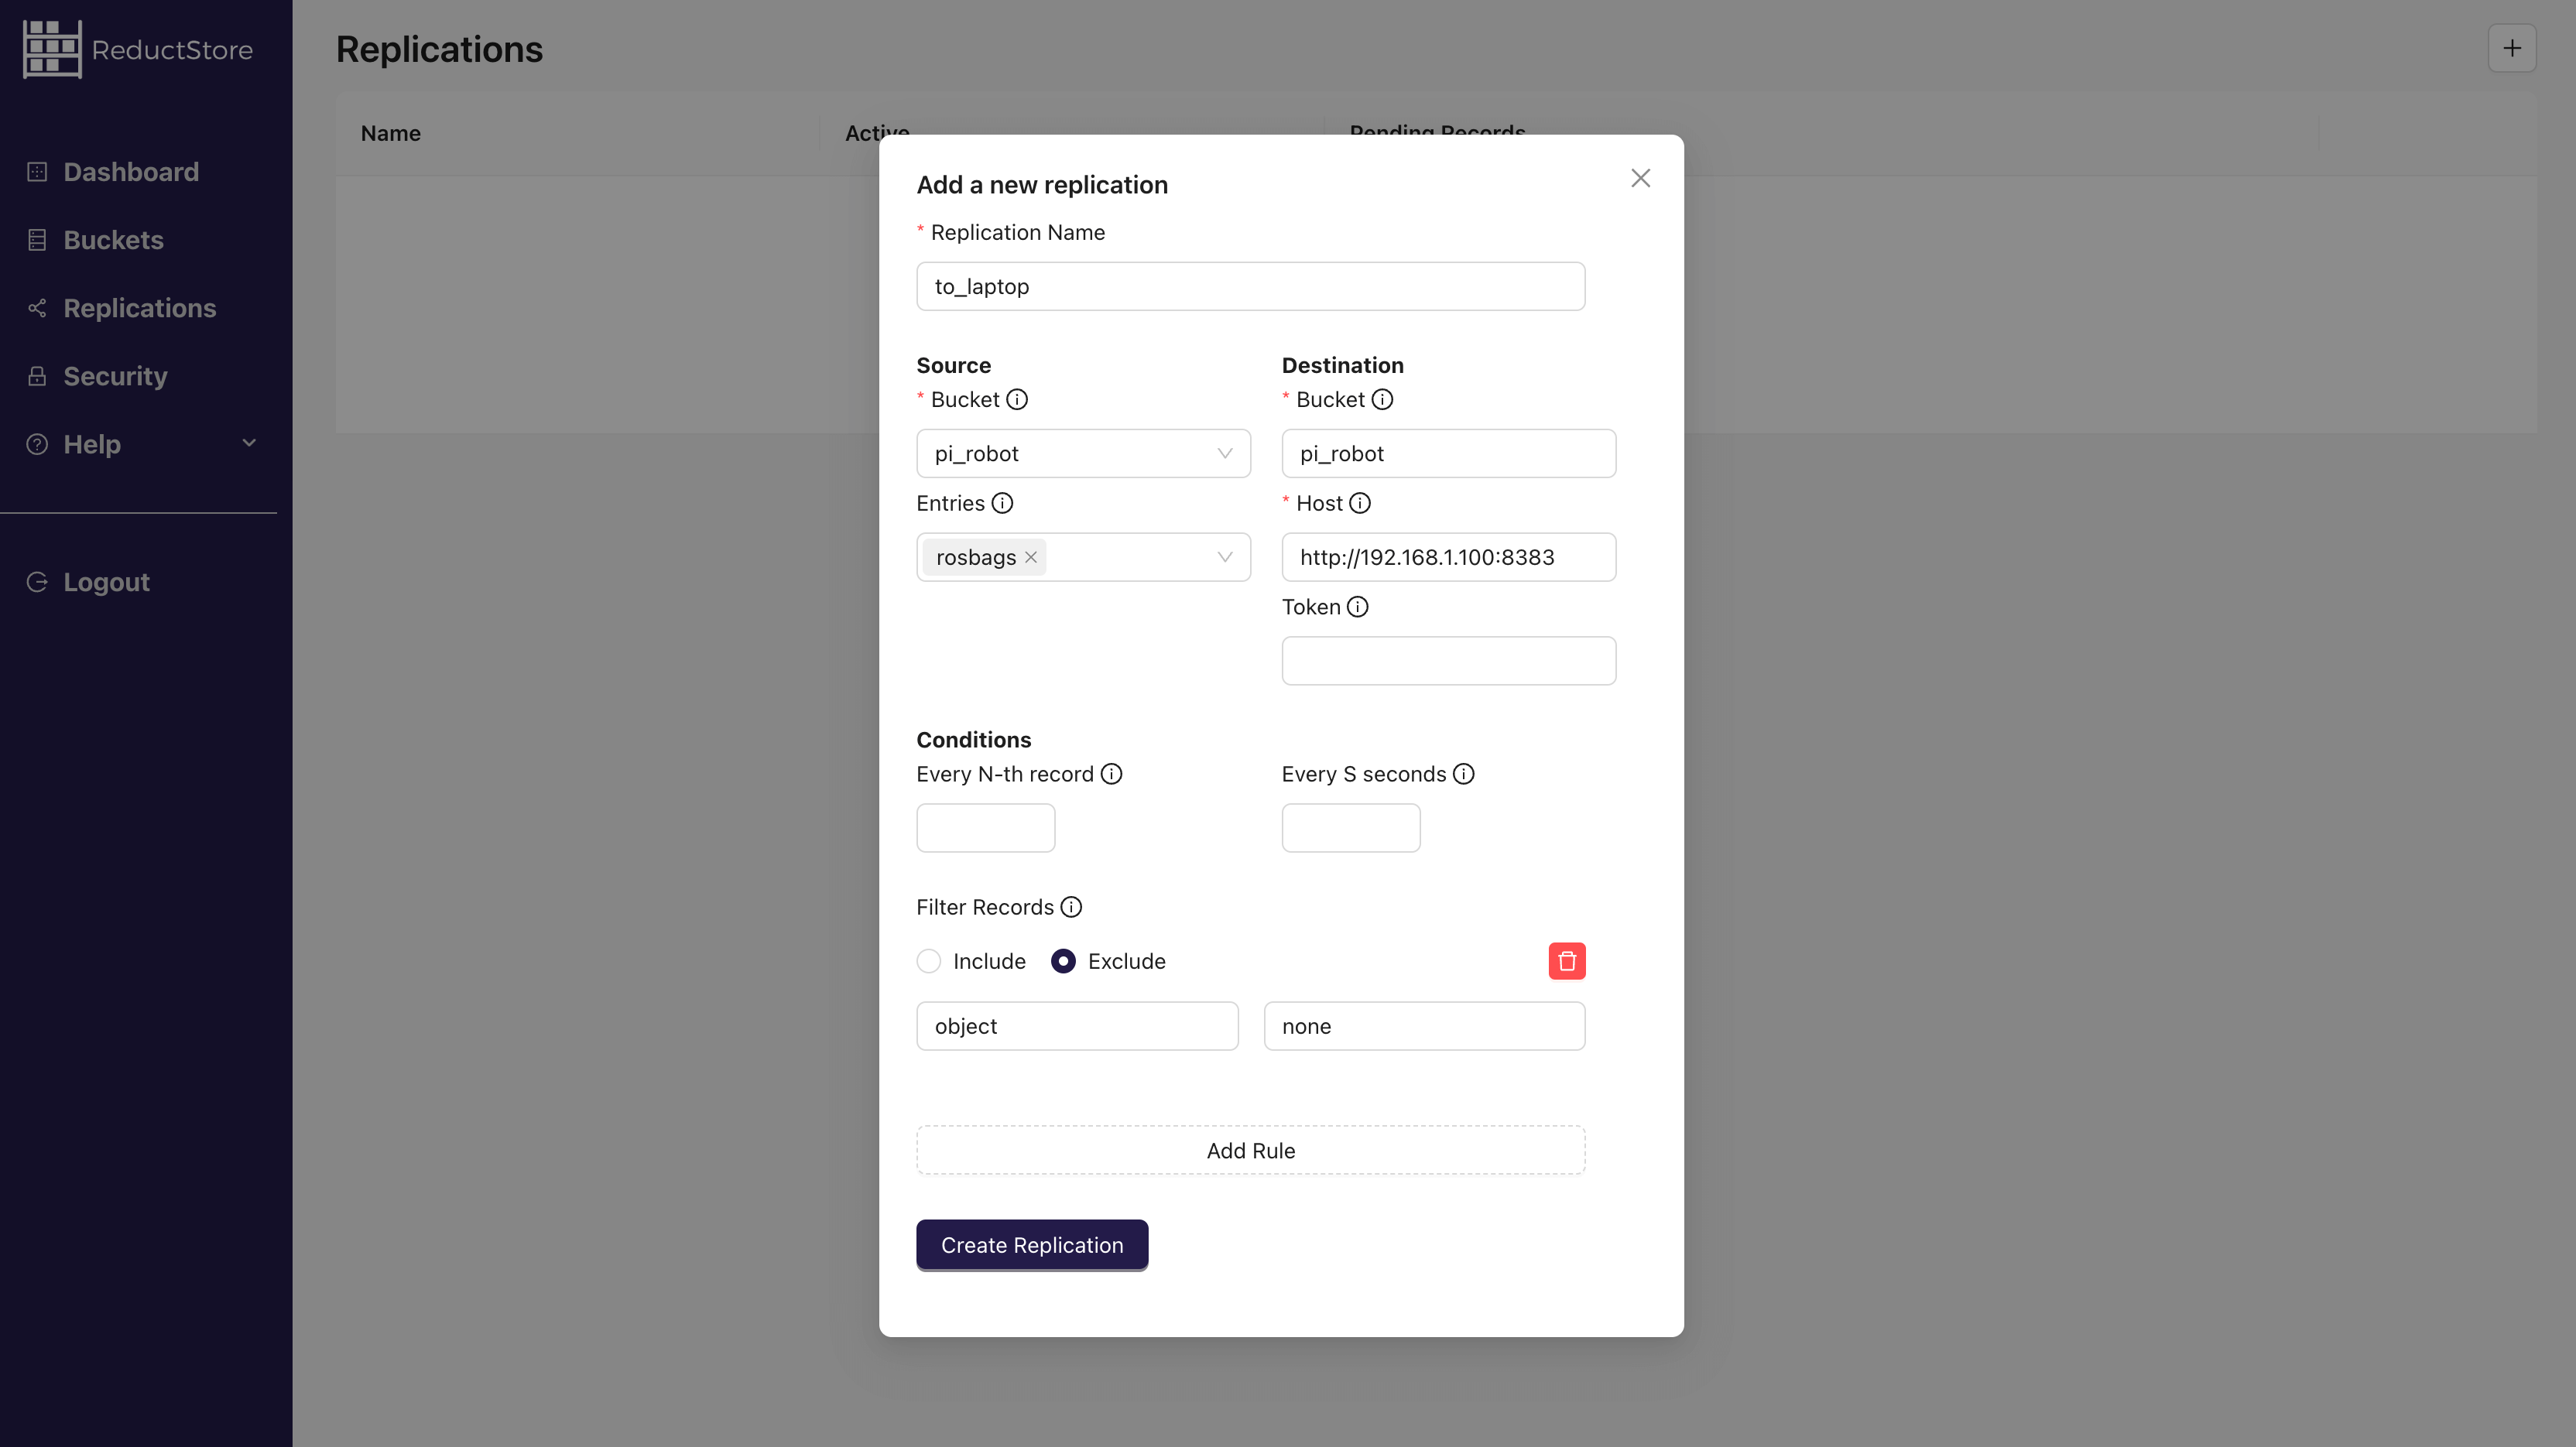The height and width of the screenshot is (1447, 2576).
Task: Open the Security page
Action: tap(115, 375)
